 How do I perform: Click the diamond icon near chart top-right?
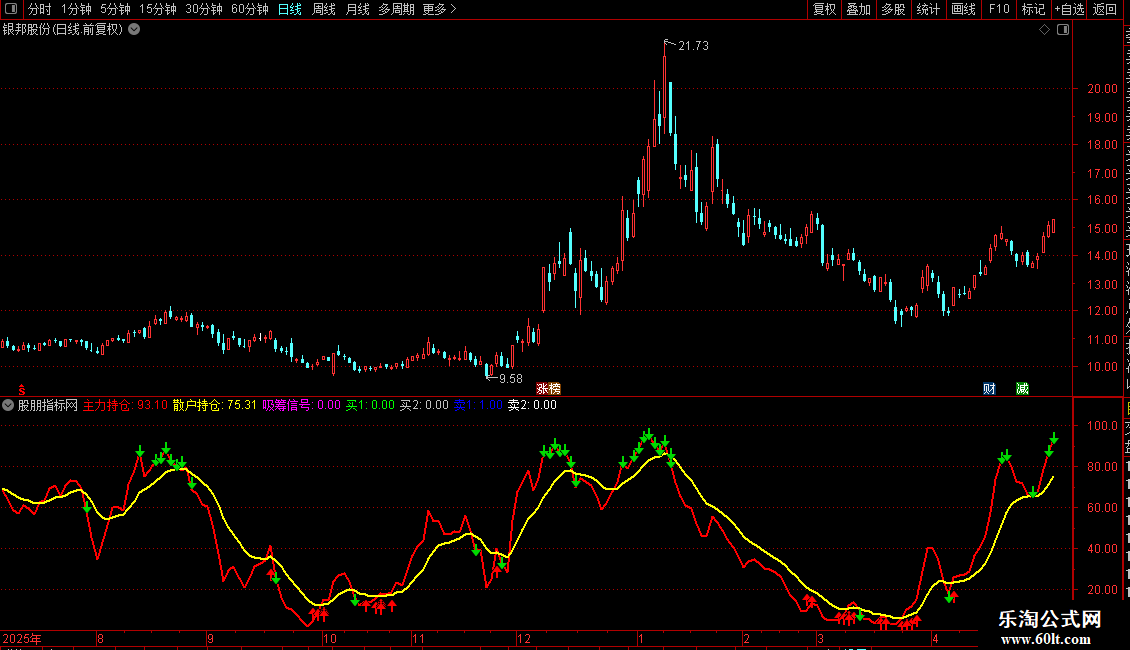tap(1044, 30)
